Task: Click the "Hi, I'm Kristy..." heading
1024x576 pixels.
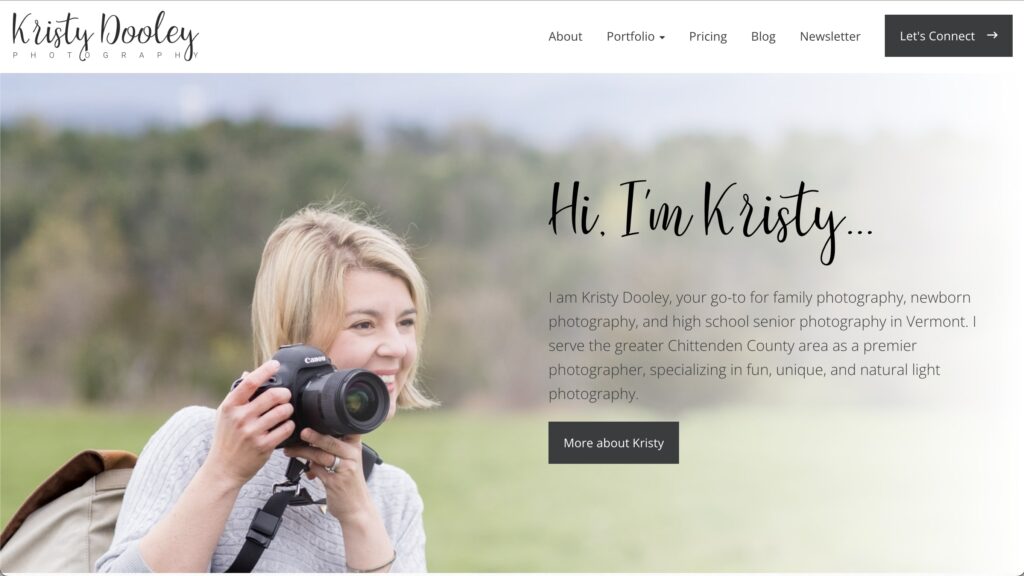Action: click(711, 219)
